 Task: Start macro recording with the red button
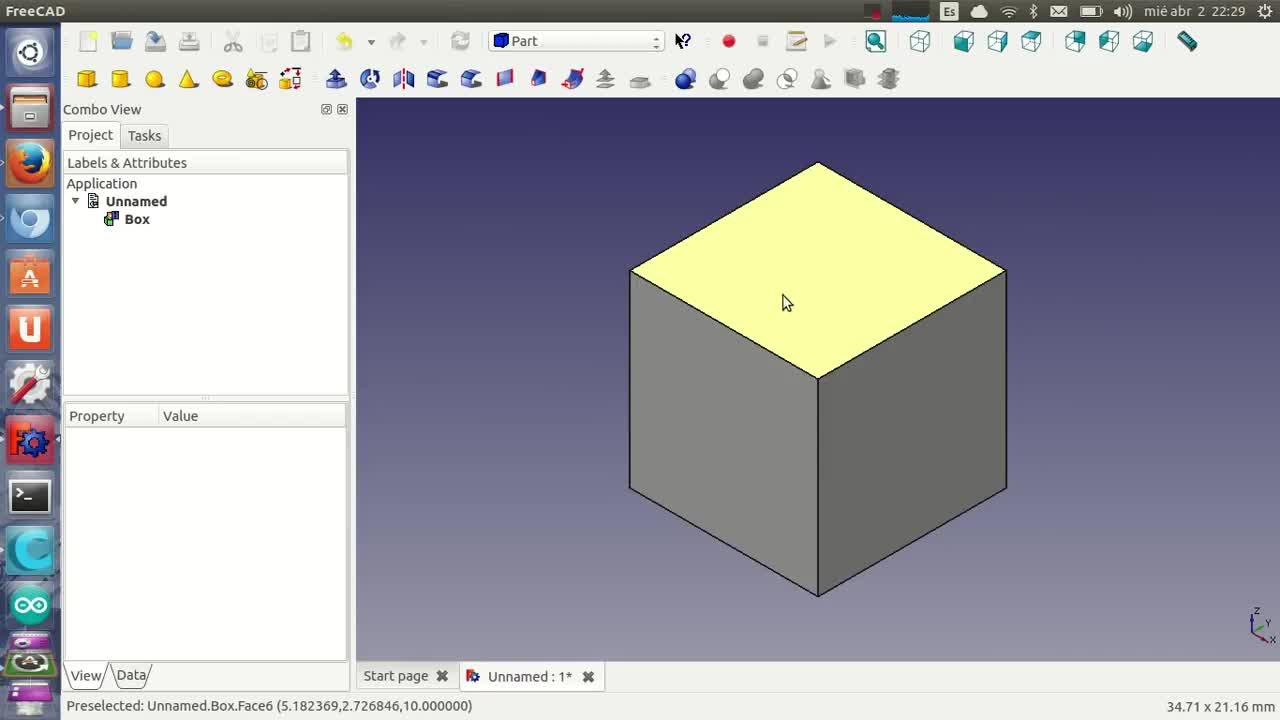729,41
